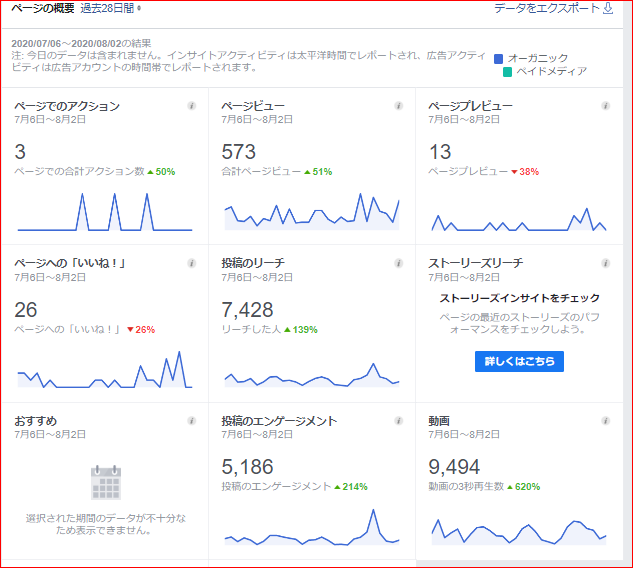The height and width of the screenshot is (568, 633).
Task: Open the ページでのアクション card title
Action: [x=67, y=106]
